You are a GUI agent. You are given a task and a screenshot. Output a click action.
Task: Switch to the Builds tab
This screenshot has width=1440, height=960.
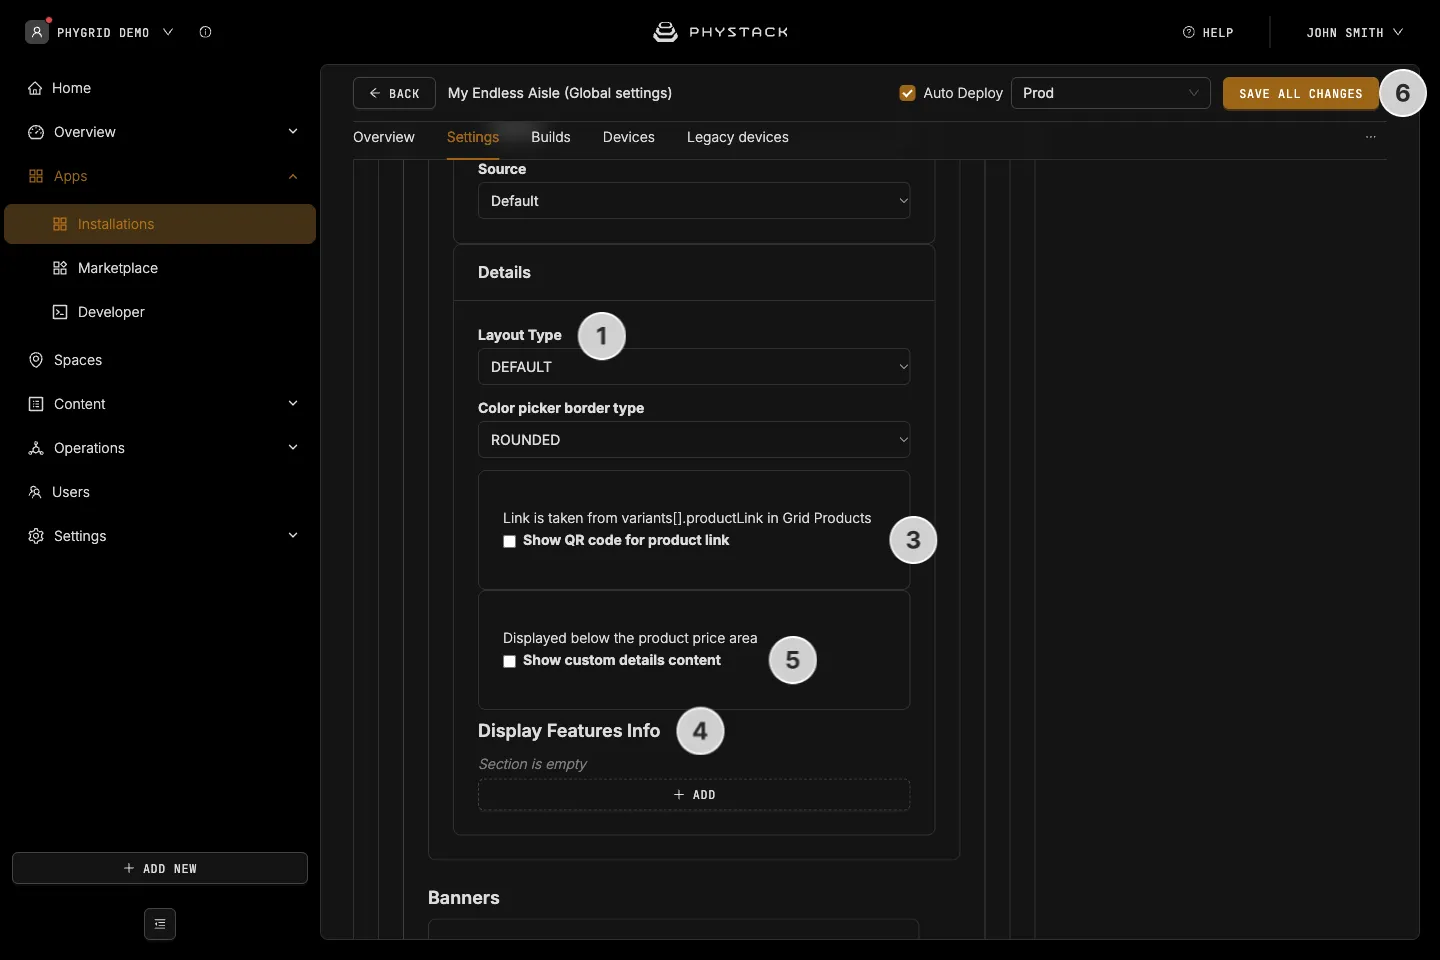tap(551, 137)
